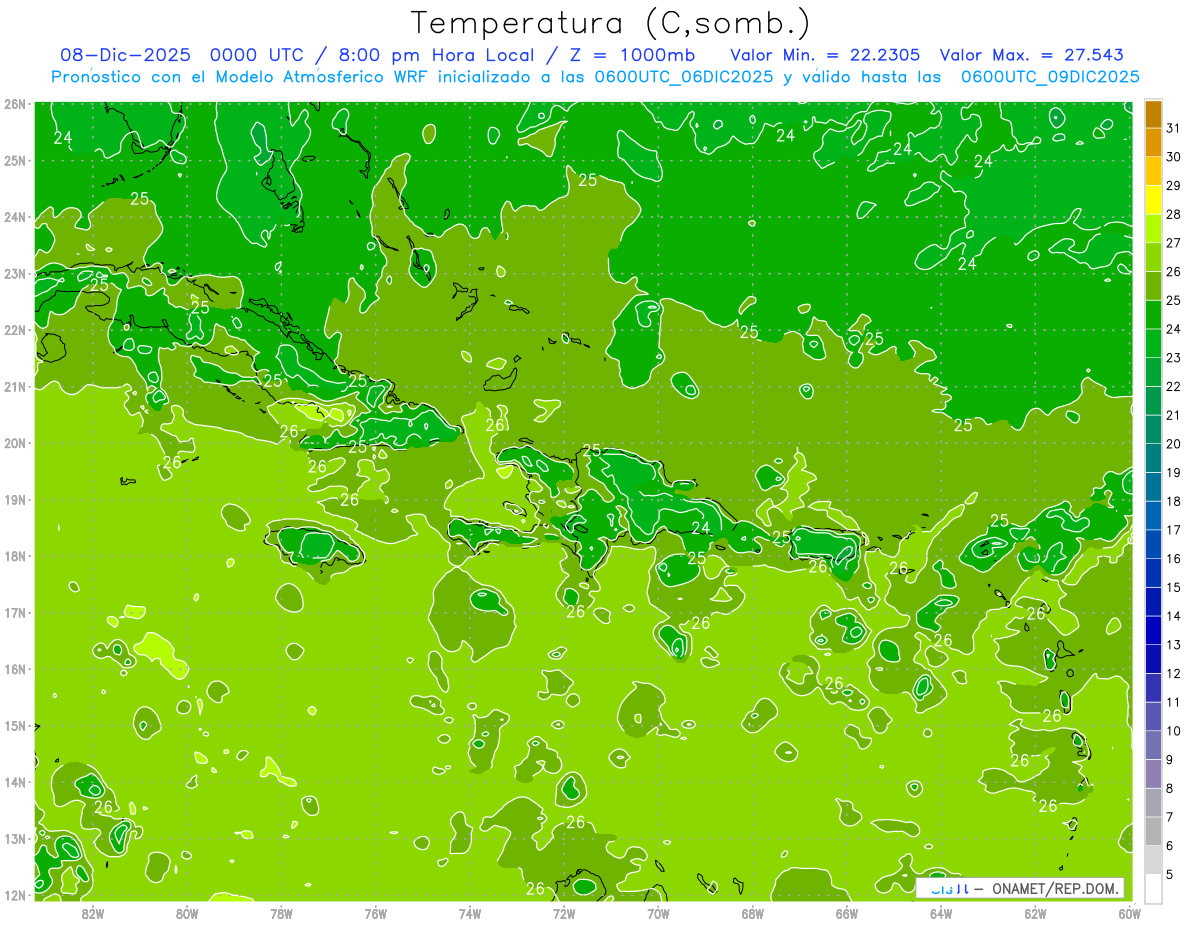Click the longitude axis label 74W

point(470,913)
